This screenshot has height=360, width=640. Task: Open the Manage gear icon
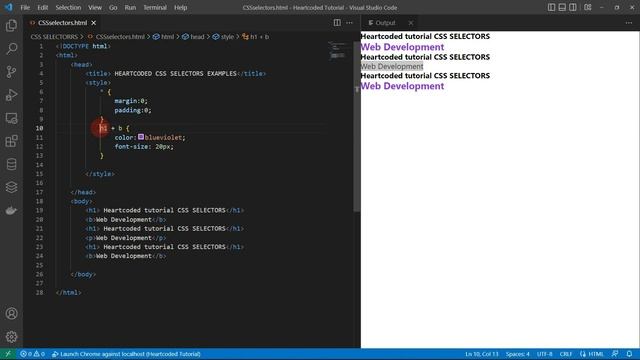coord(11,337)
